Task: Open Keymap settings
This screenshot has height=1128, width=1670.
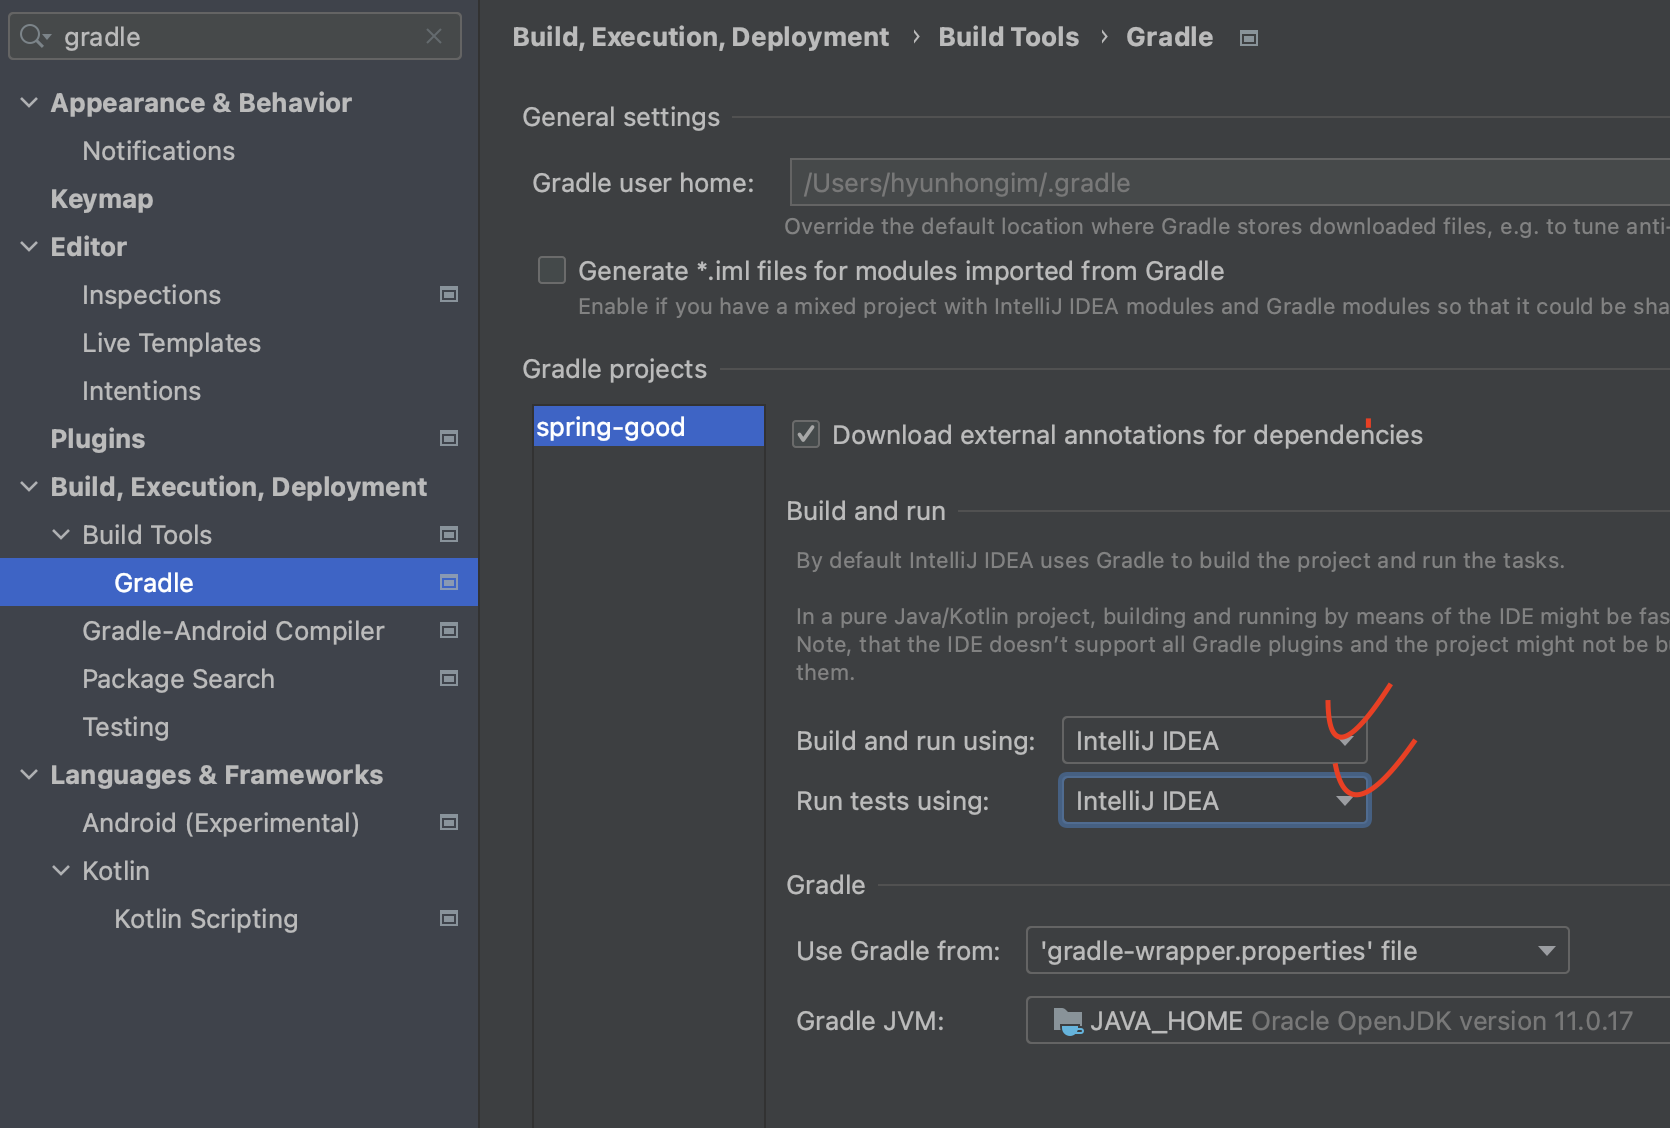Action: pyautogui.click(x=102, y=199)
